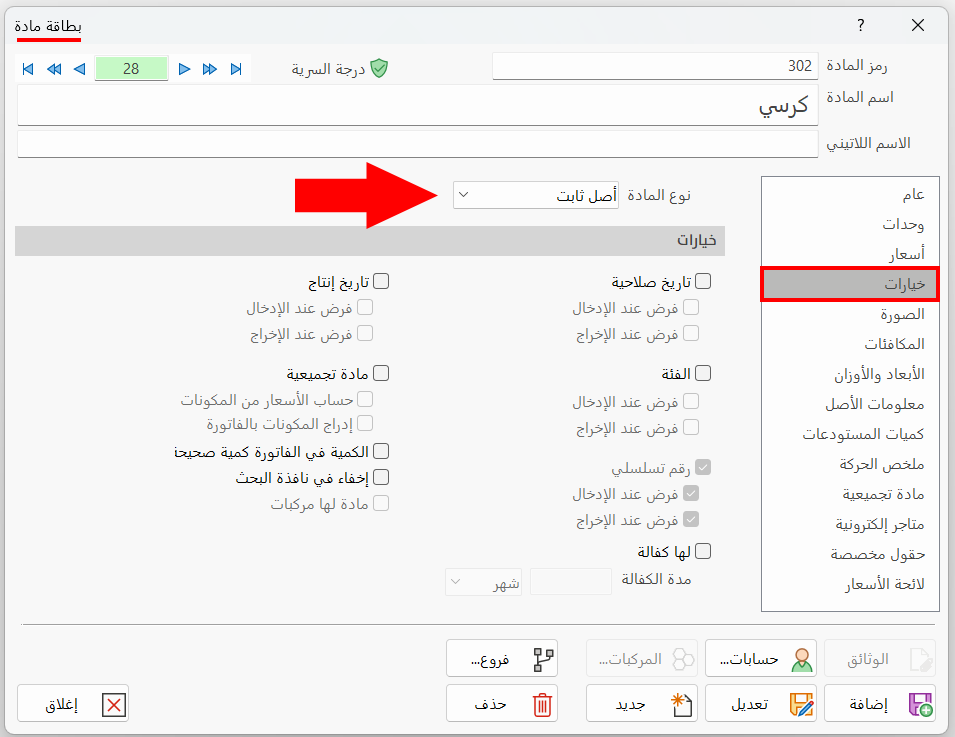The width and height of the screenshot is (955, 737).
Task: Click the حذف delete button
Action: click(502, 704)
